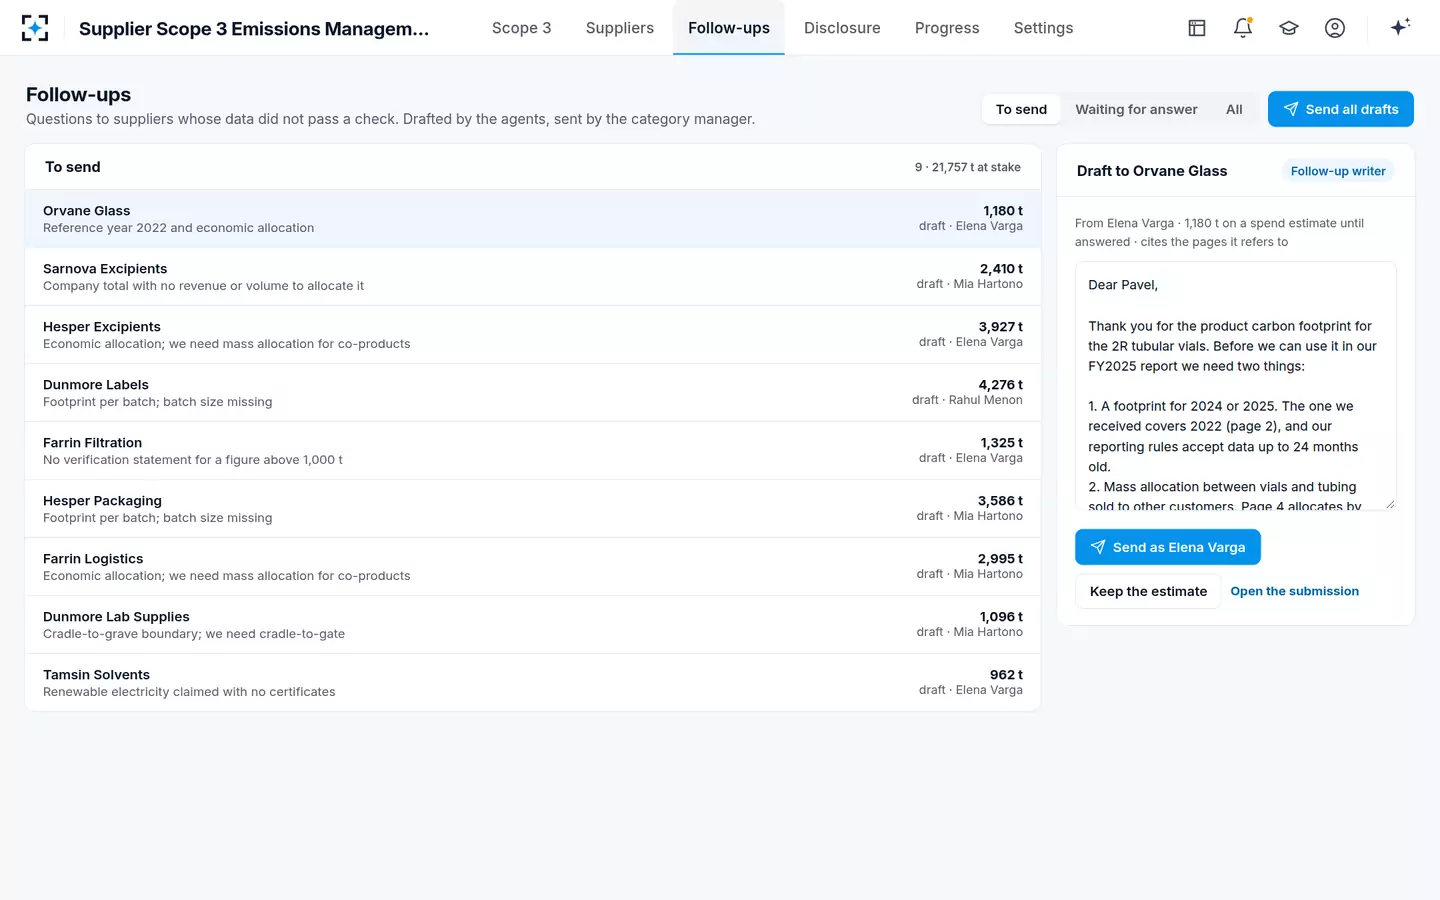Open the user account icon
The image size is (1440, 900).
[1335, 28]
